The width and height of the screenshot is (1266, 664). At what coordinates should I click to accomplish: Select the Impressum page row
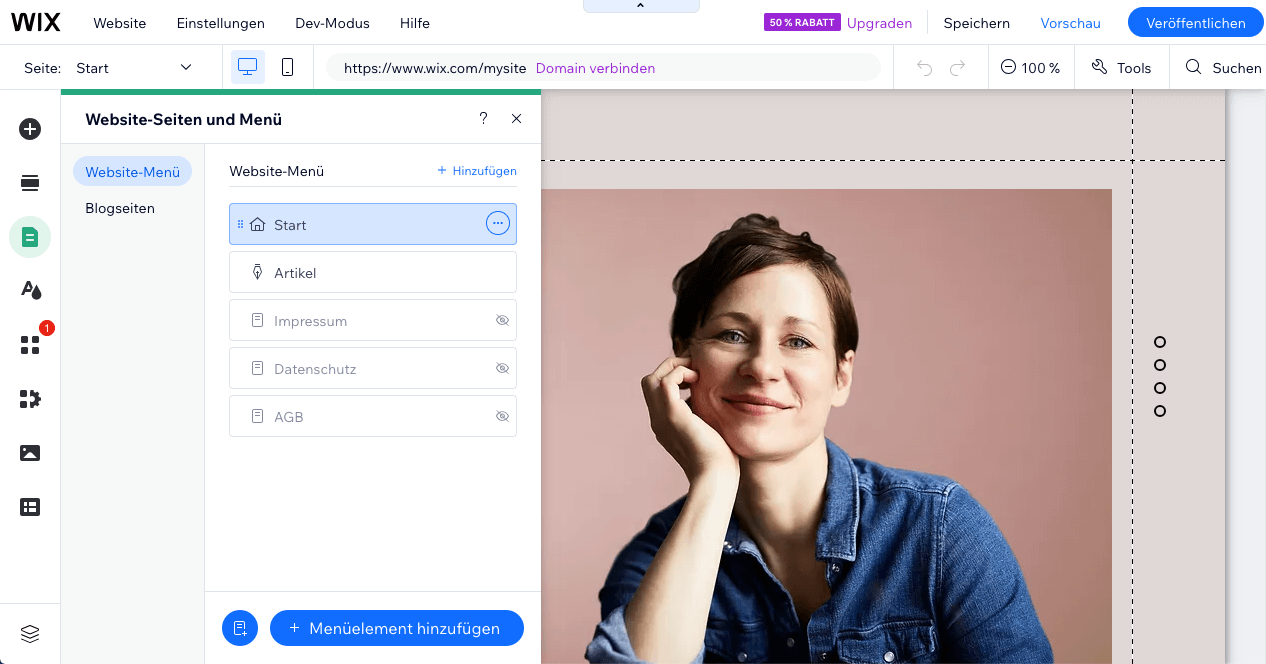(373, 320)
